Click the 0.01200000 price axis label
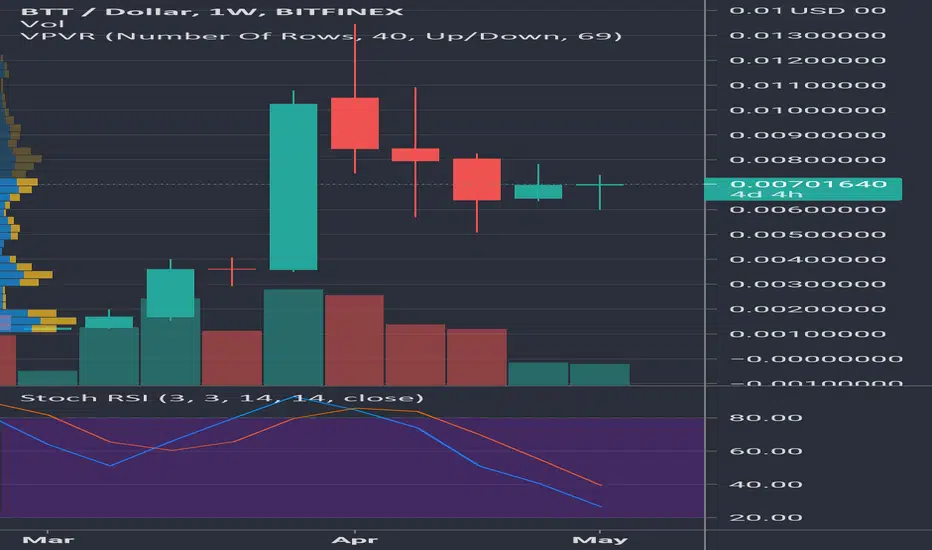The width and height of the screenshot is (932, 550). 807,60
